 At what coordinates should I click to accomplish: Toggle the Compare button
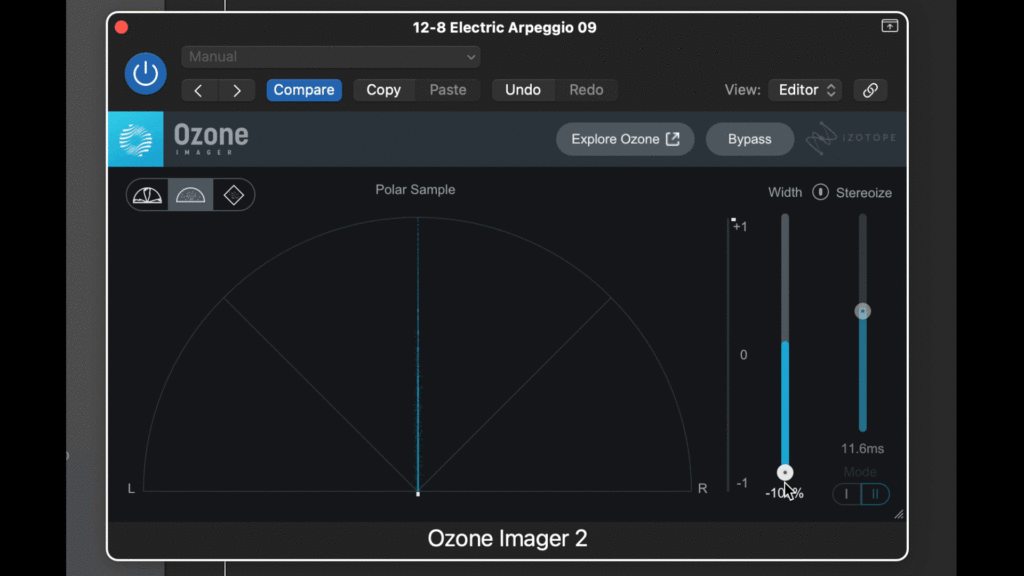click(x=304, y=90)
